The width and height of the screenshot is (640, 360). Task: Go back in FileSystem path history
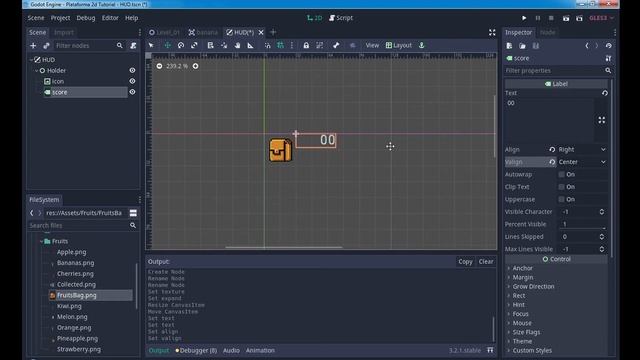(31, 213)
